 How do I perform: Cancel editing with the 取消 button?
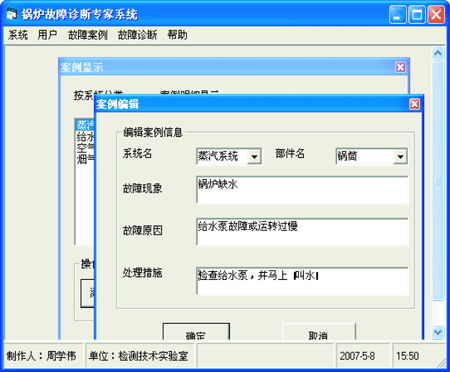coord(319,332)
